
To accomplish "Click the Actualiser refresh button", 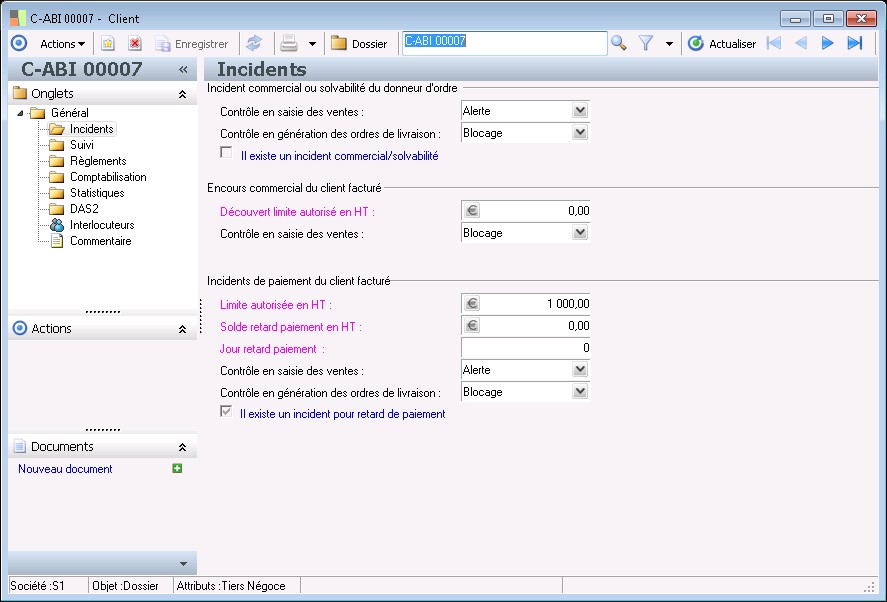I will [722, 44].
